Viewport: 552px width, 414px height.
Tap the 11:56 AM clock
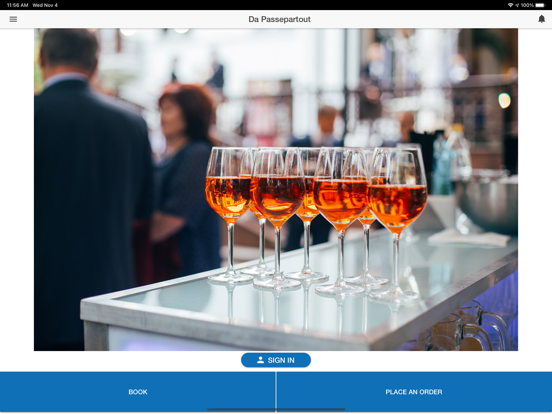(x=17, y=5)
